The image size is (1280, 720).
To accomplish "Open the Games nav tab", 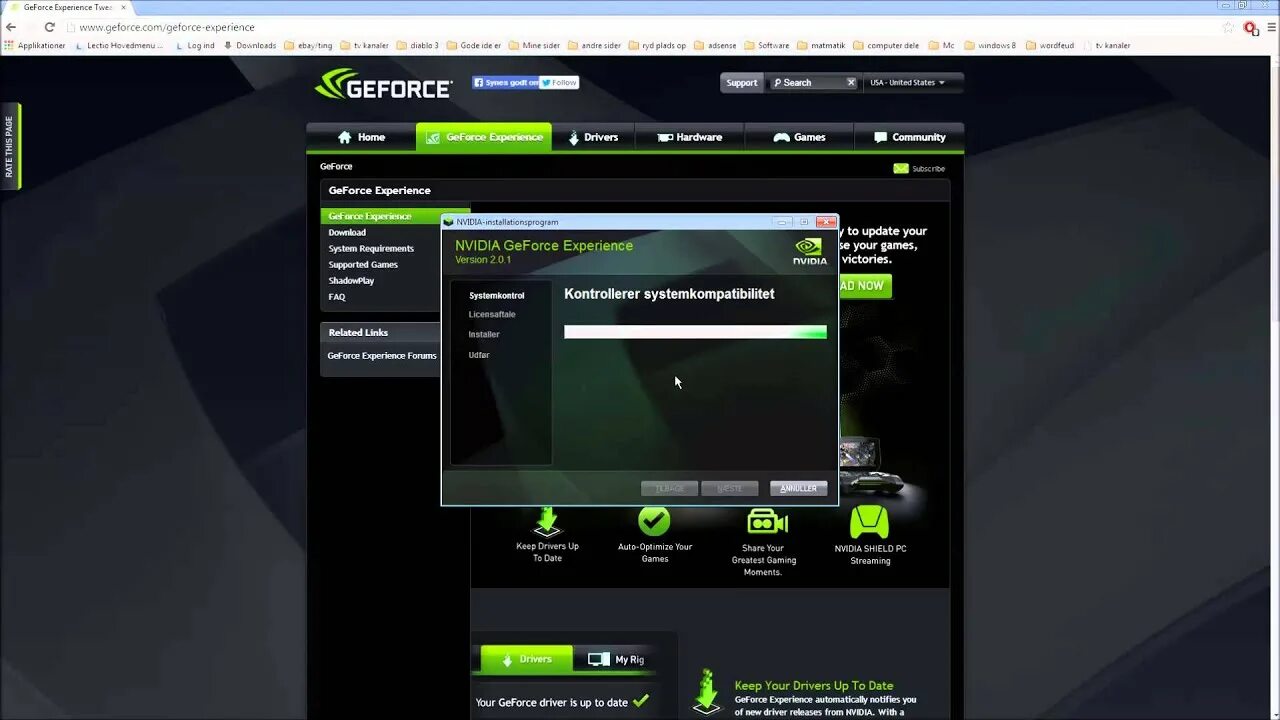I will tap(799, 137).
